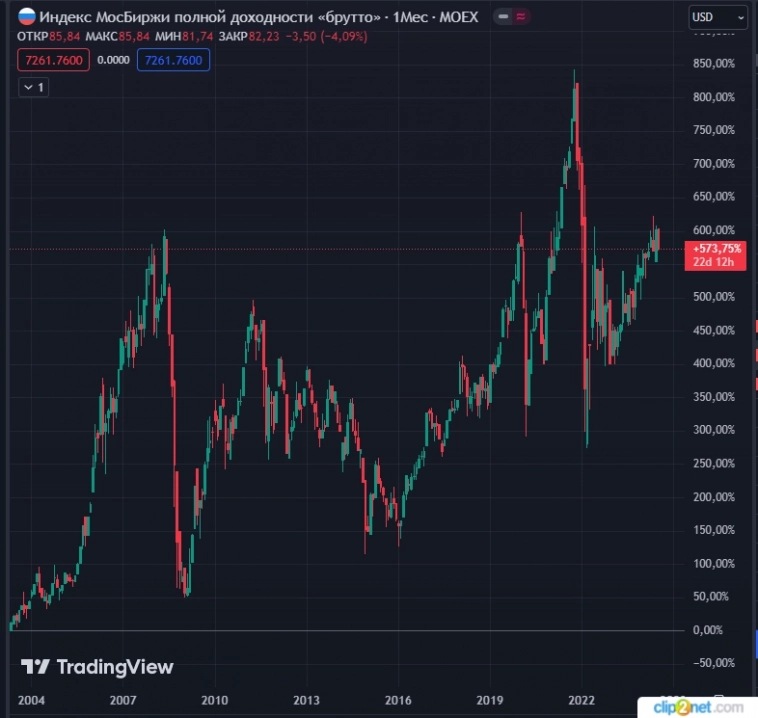This screenshot has width=758, height=718.
Task: Click the ОТКР 85,84 open value
Action: tap(48, 36)
